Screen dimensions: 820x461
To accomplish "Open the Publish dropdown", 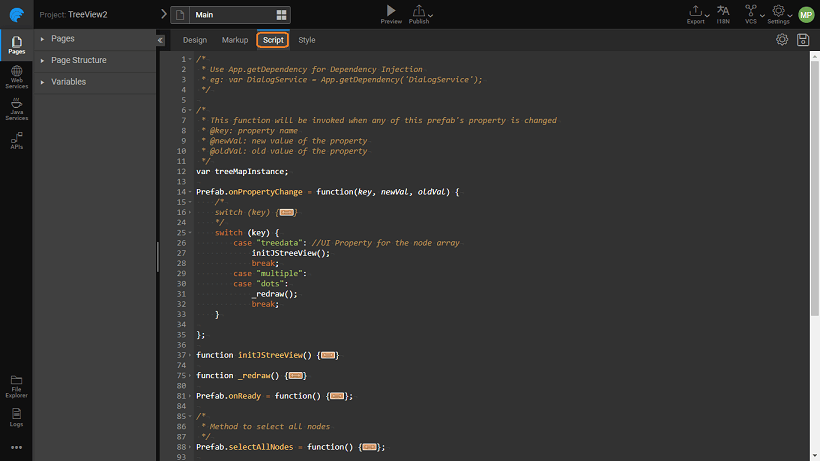I will tap(421, 13).
